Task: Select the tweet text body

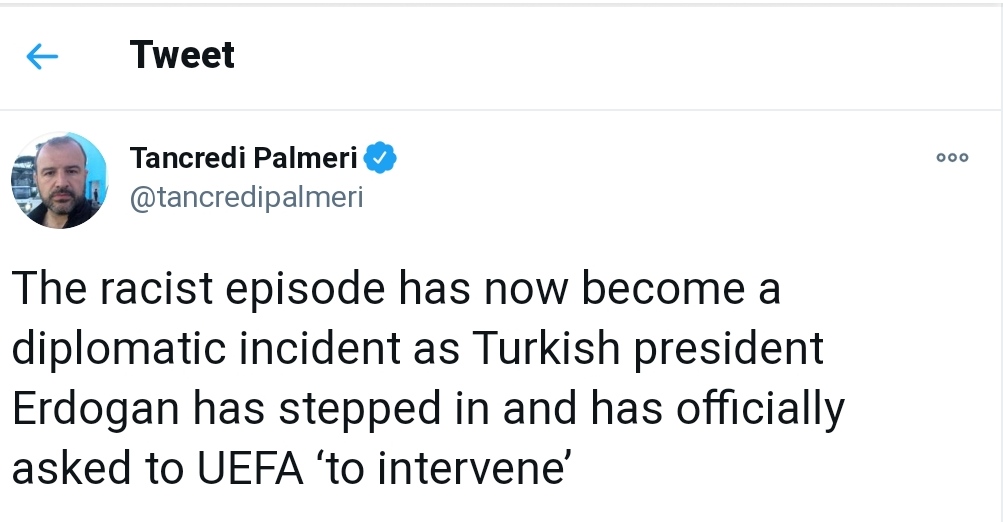Action: (x=429, y=378)
